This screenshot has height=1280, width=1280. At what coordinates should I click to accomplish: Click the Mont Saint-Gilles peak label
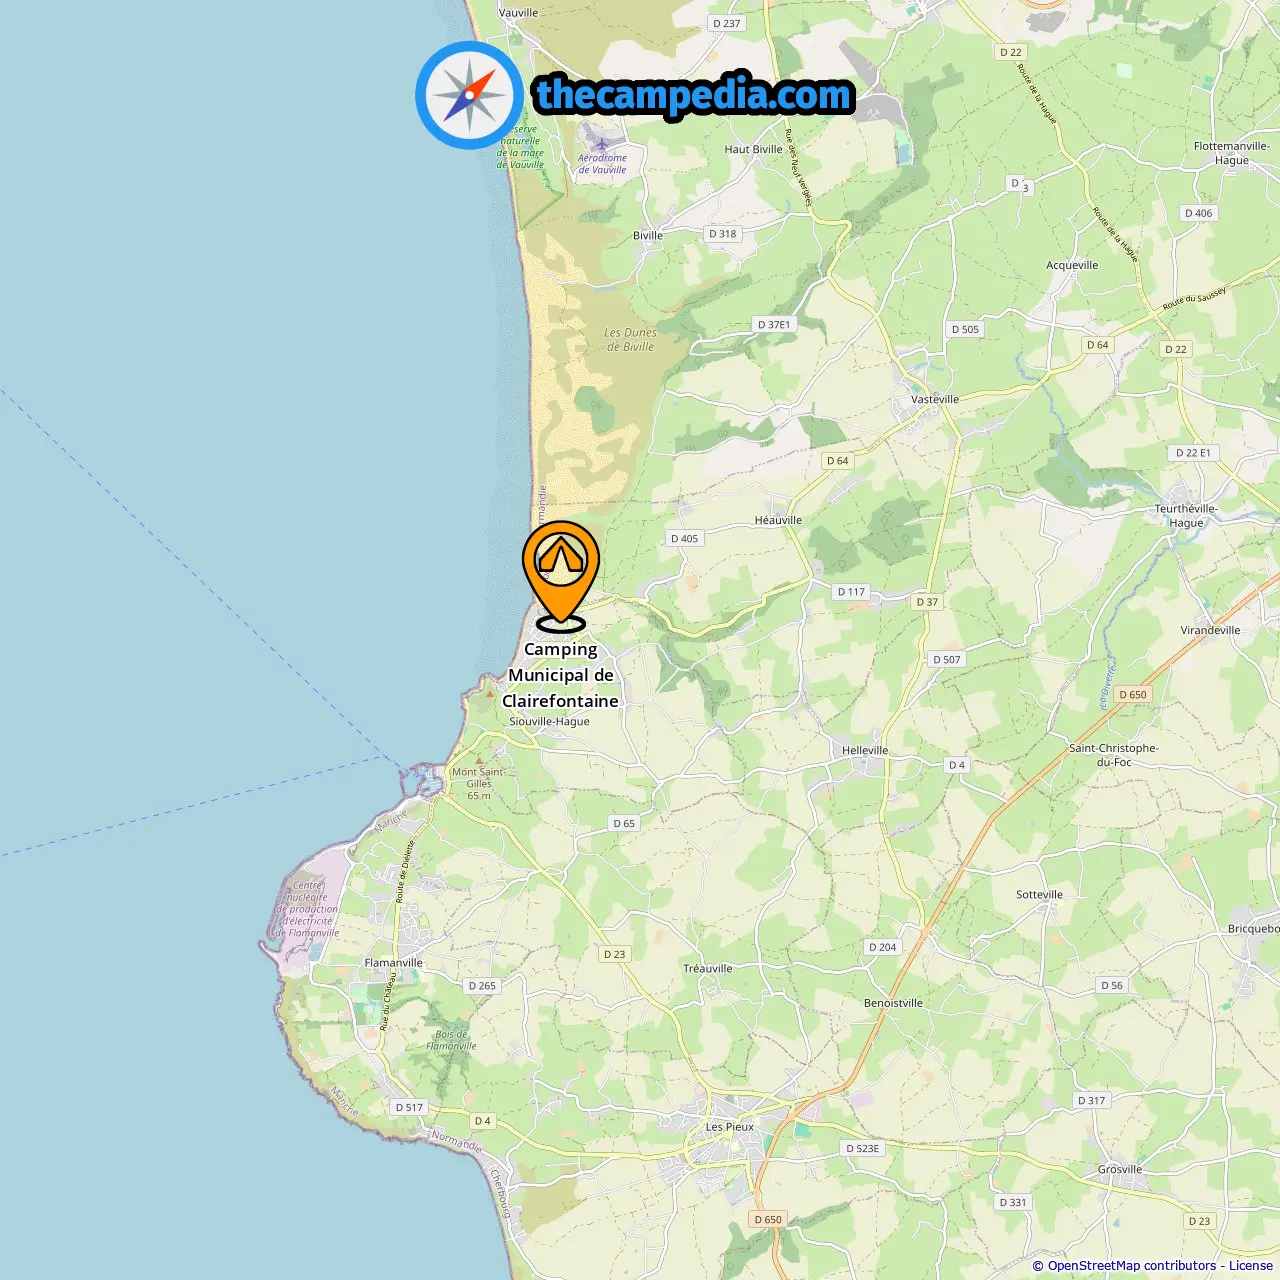(x=479, y=783)
